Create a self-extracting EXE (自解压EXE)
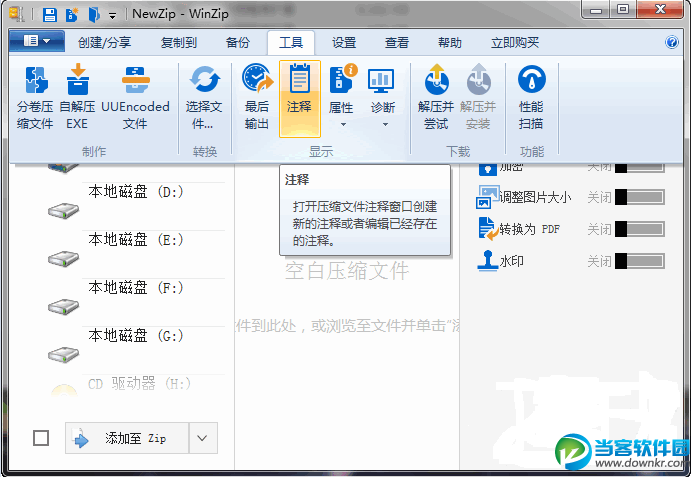Screen dimensions: 691x477 [77, 97]
